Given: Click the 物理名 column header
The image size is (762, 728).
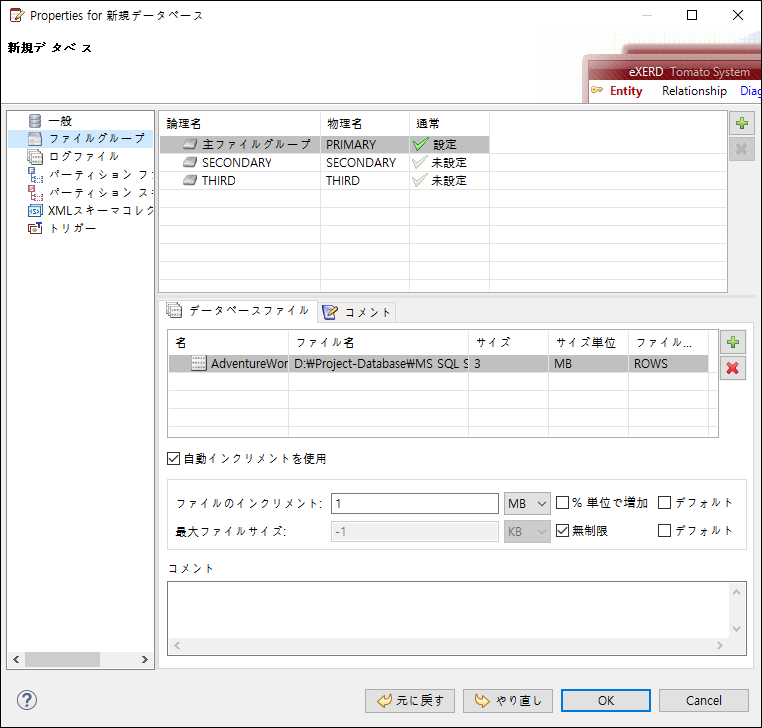Looking at the screenshot, I should point(364,123).
